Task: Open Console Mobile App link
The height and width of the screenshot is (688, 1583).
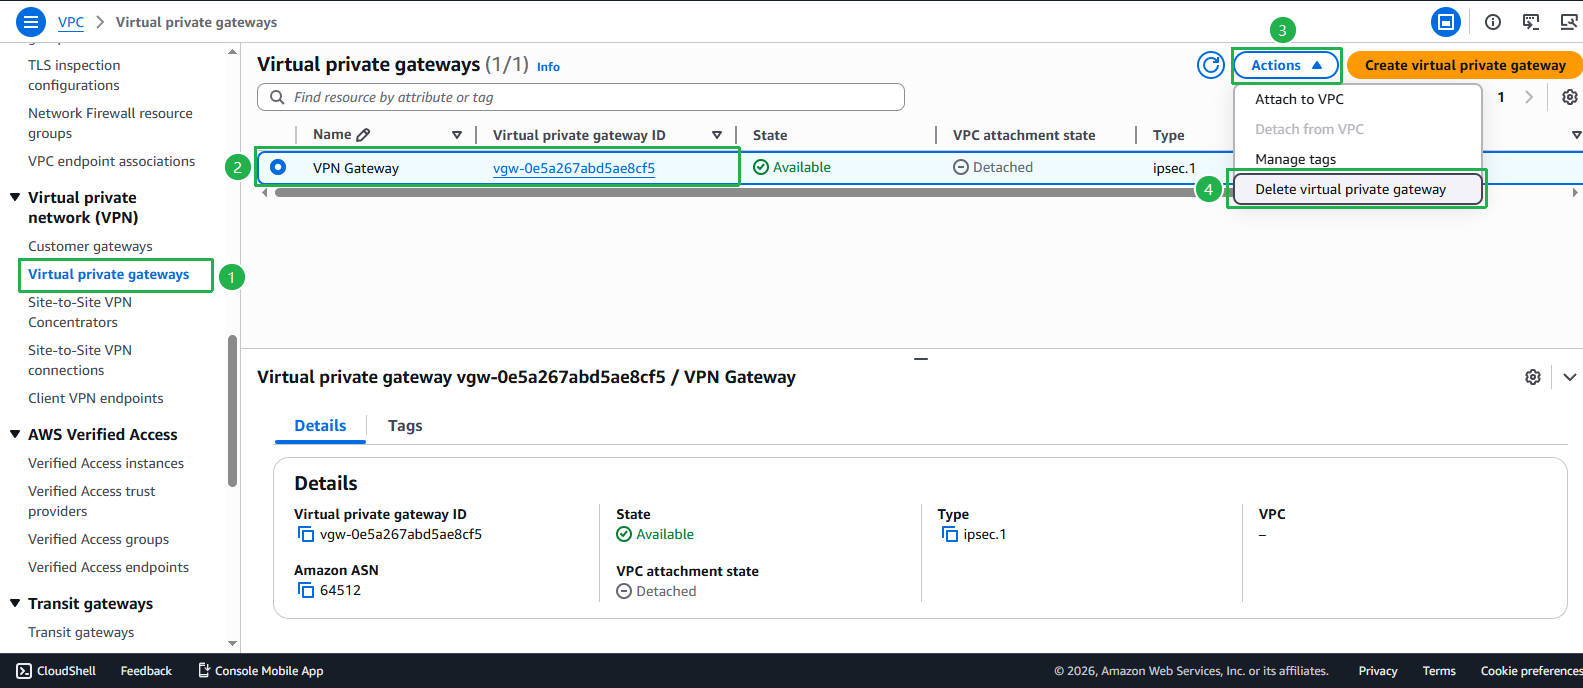Action: (x=260, y=671)
